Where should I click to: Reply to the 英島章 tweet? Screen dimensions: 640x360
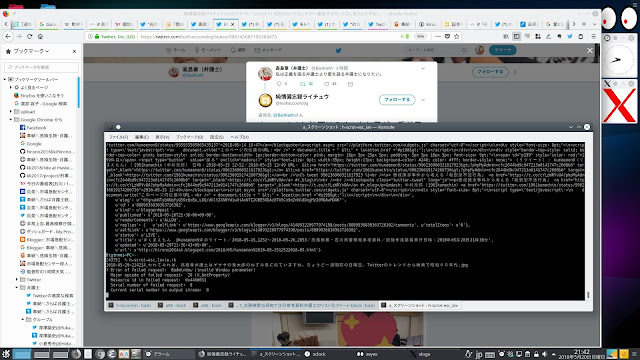[x=279, y=84]
